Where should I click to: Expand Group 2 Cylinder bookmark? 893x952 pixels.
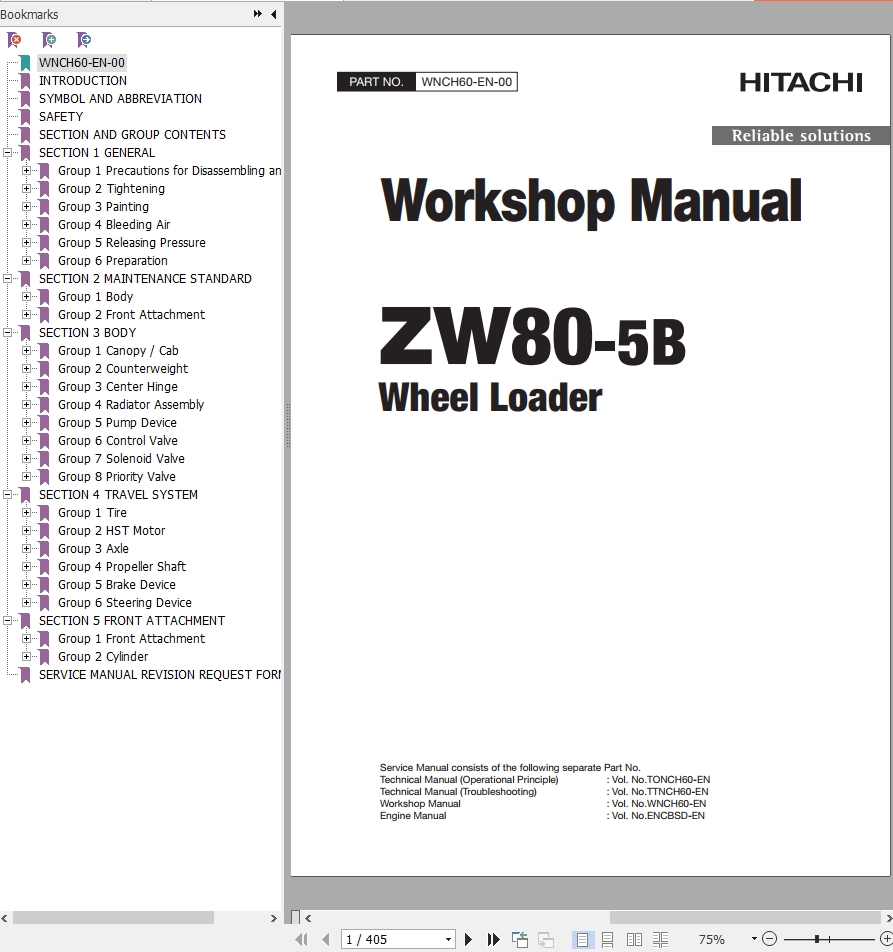[26, 657]
